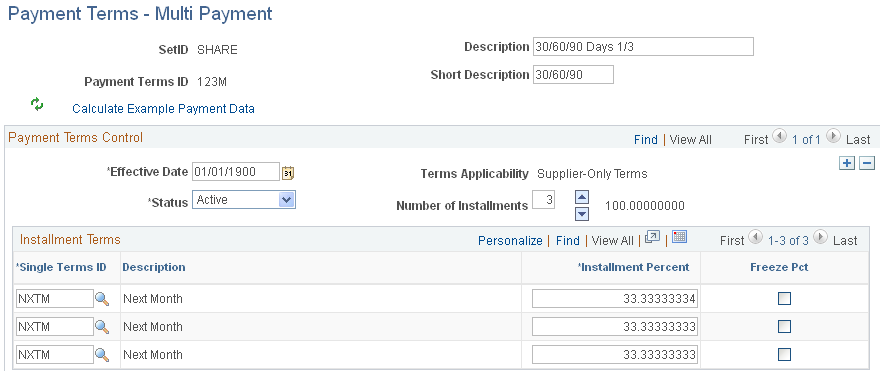This screenshot has width=880, height=371.
Task: Go to next Payment Terms Control row
Action: click(833, 136)
